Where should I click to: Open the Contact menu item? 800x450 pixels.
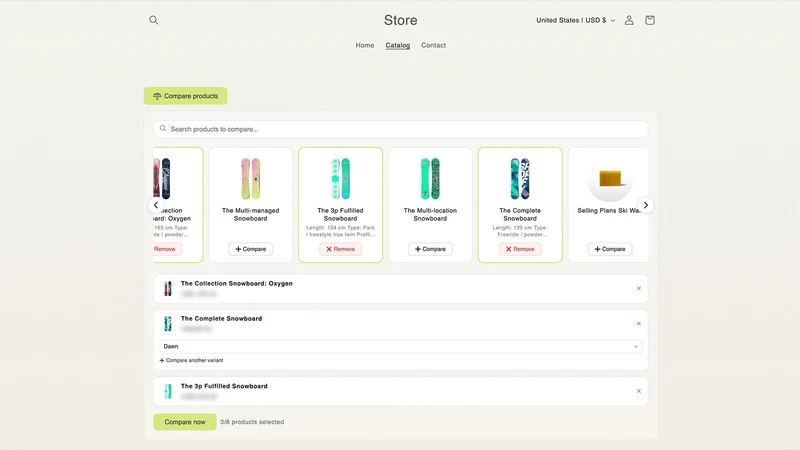pos(434,45)
